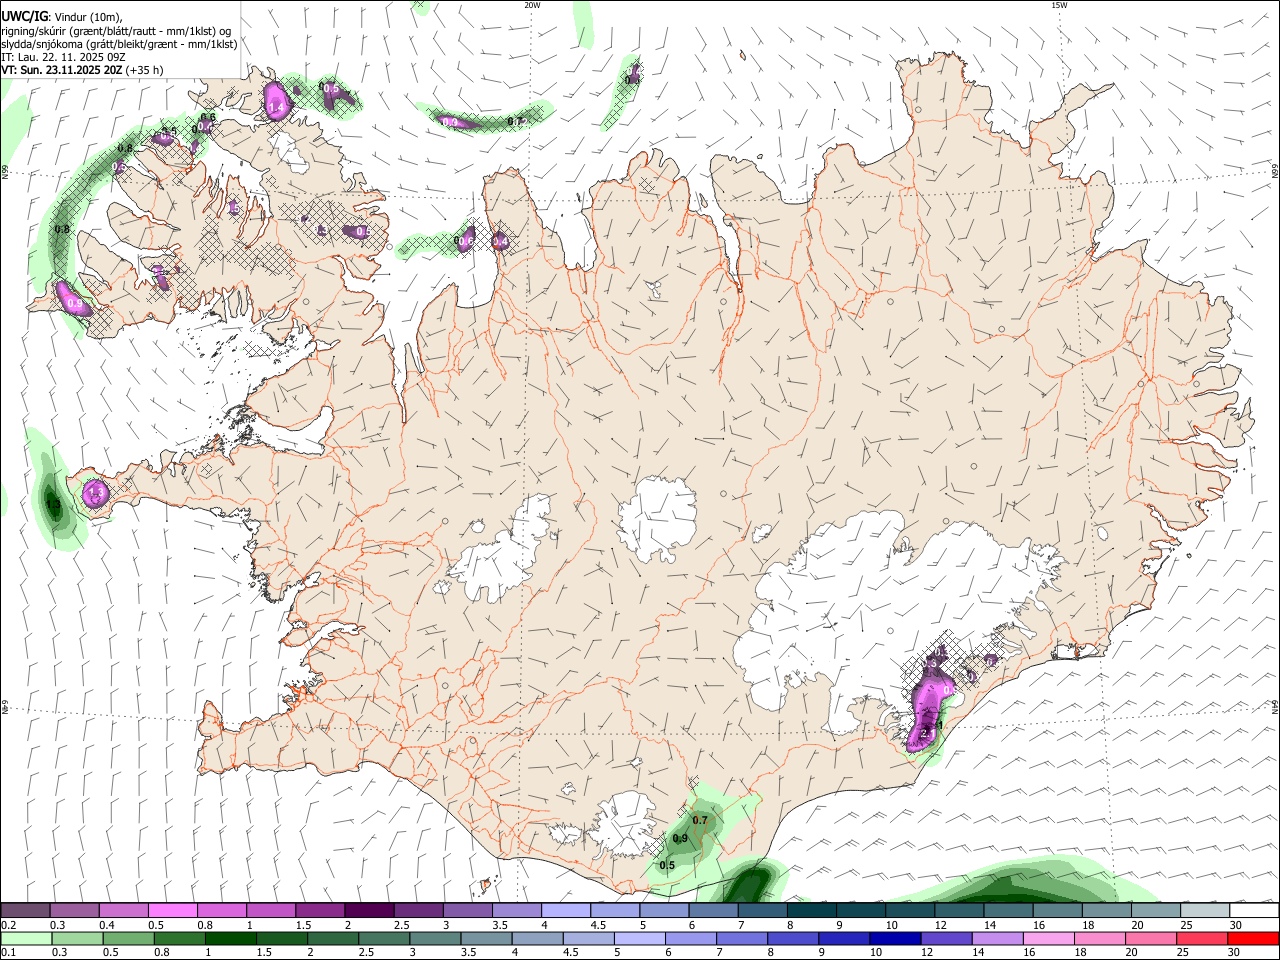
Task: Pick the white swatch ending the upper legend
Action: click(x=1254, y=911)
